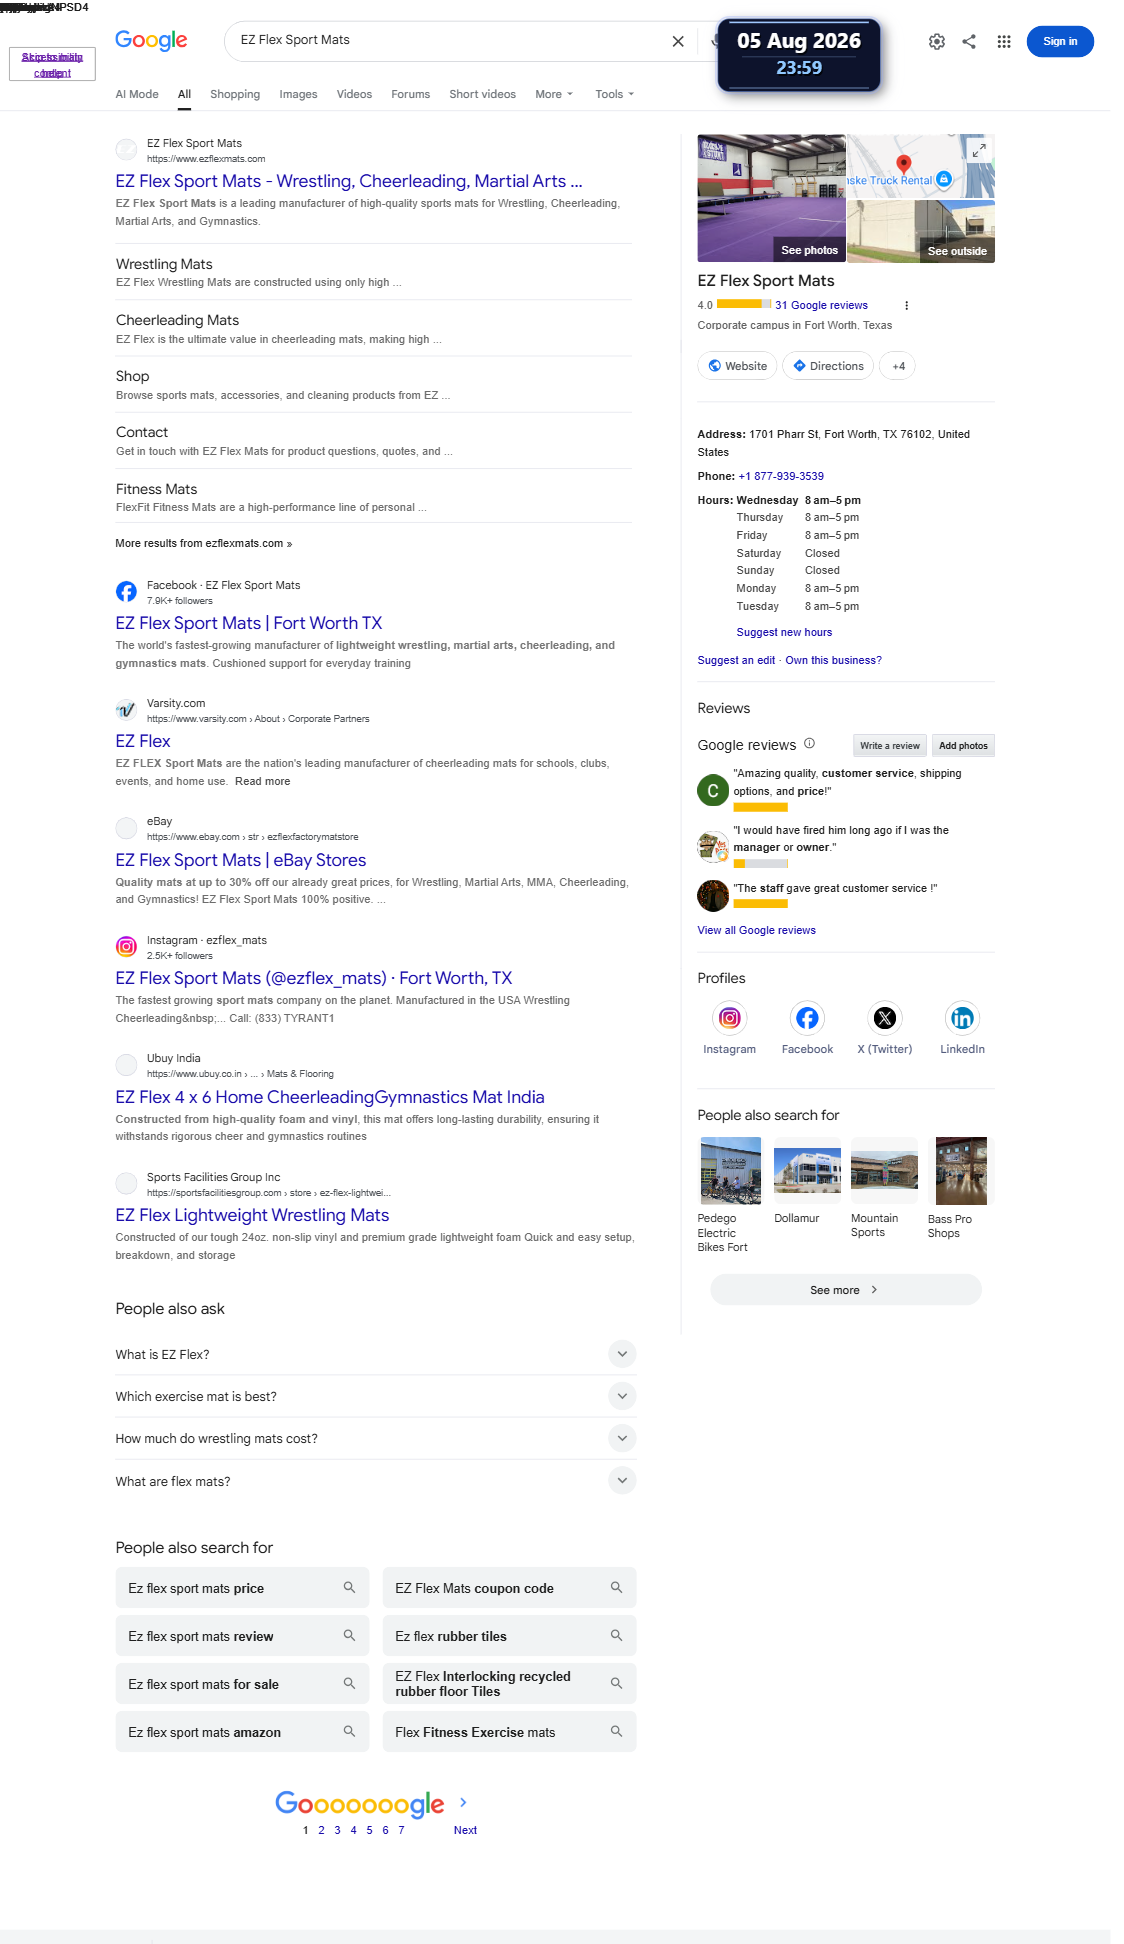1124x1944 pixels.
Task: Open EZ Flex Sport Mats eBay Stores
Action: coord(240,860)
